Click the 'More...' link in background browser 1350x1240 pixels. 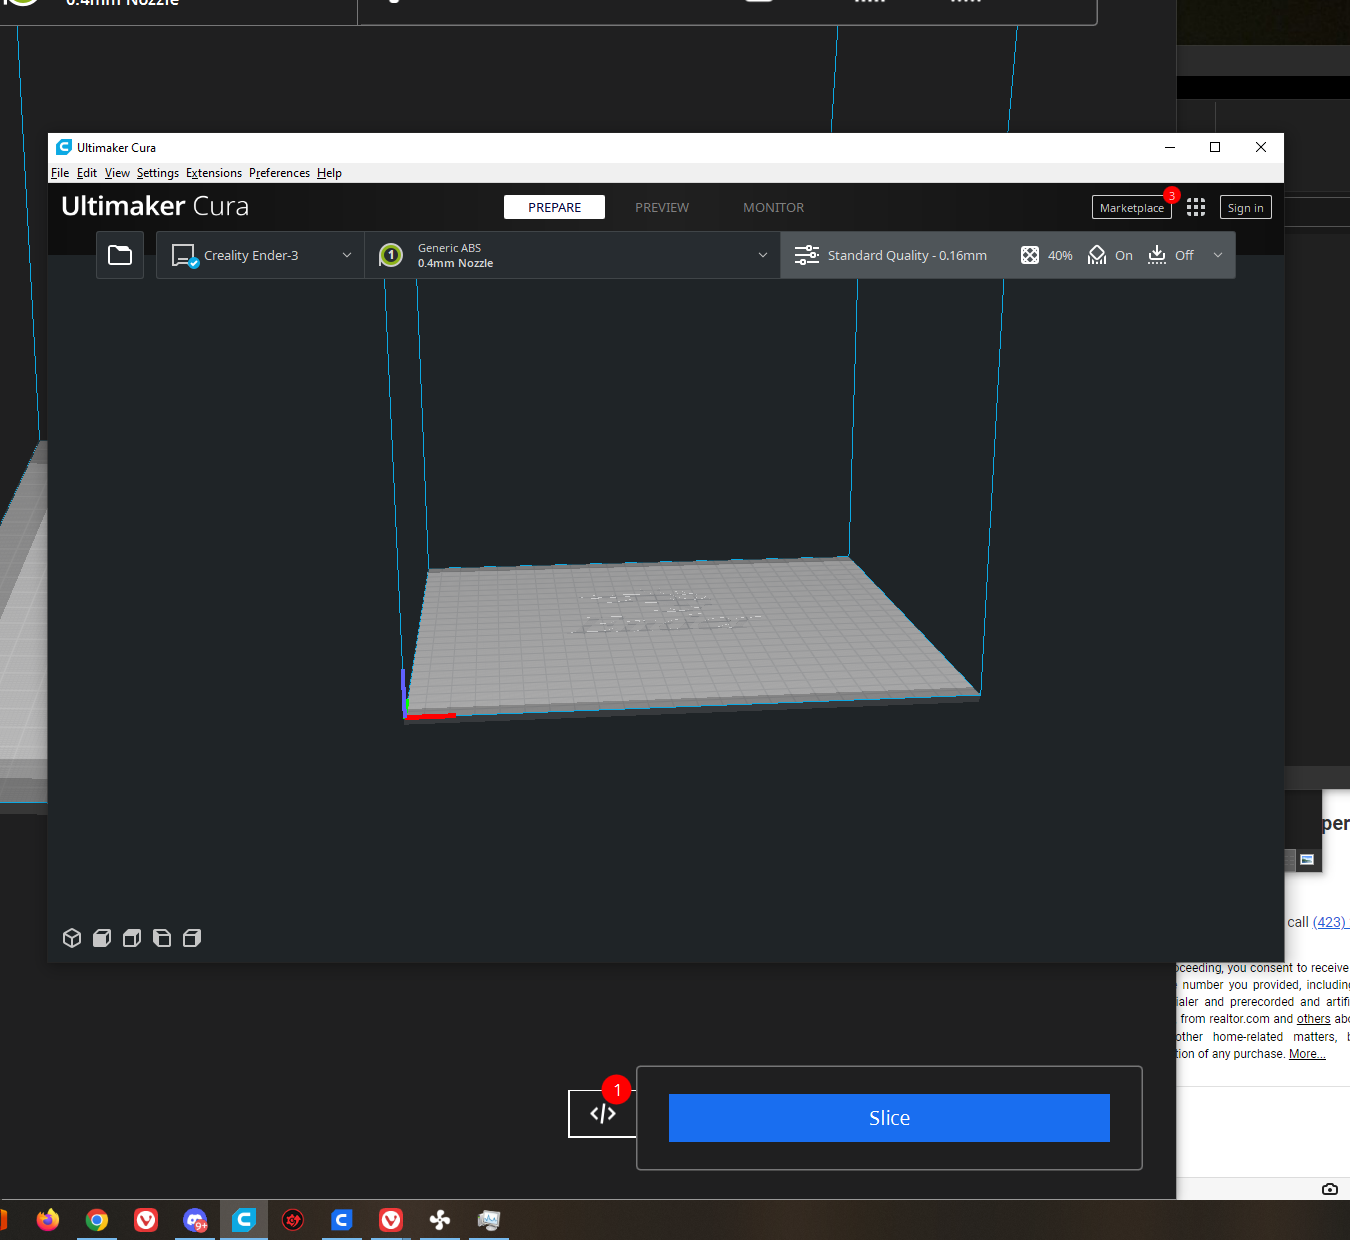coord(1307,1054)
